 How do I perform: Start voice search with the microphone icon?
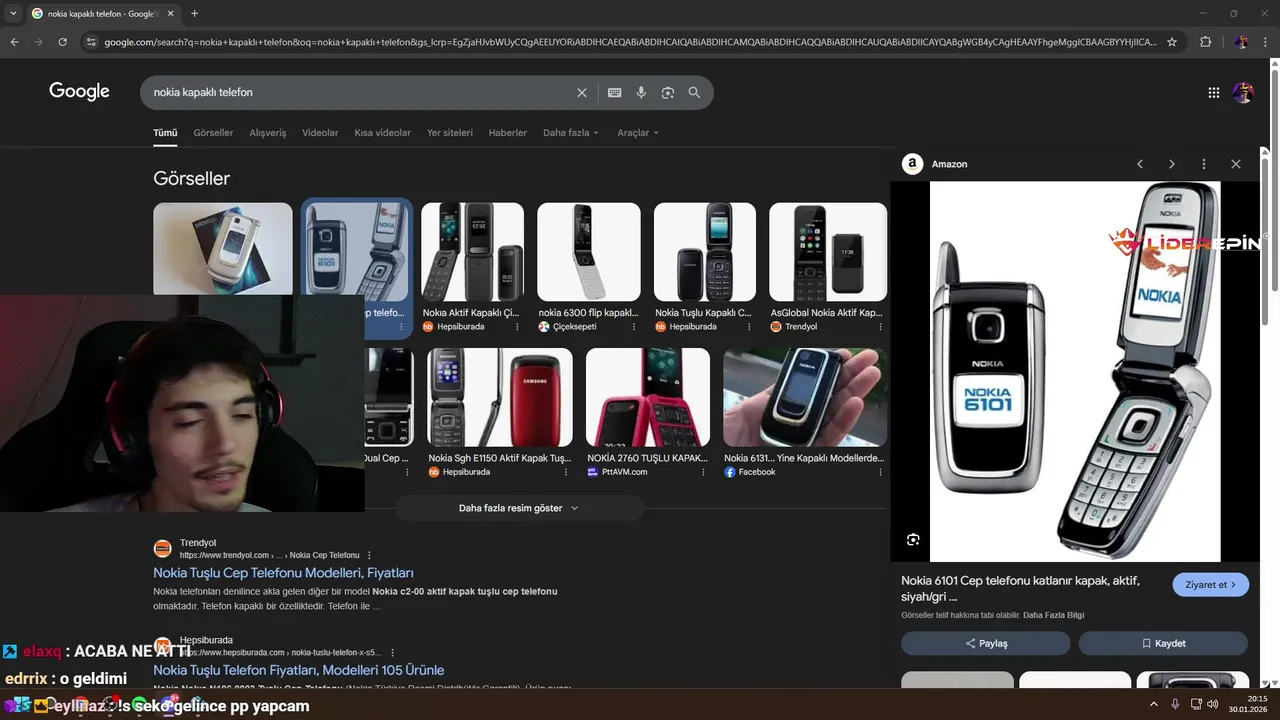pos(641,92)
